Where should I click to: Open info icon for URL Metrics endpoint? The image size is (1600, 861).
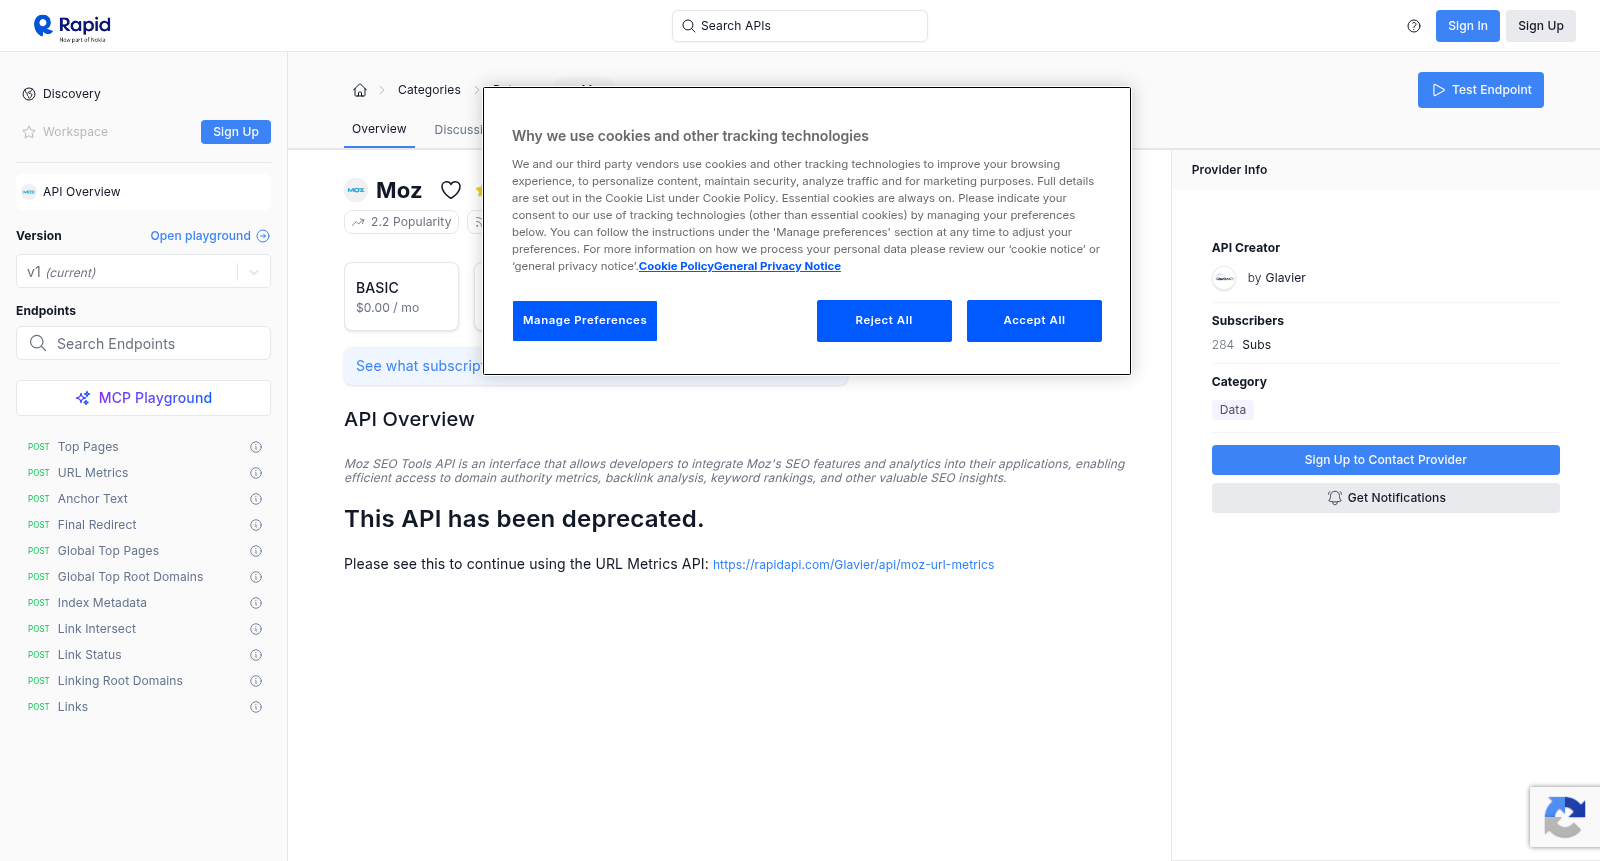(x=256, y=473)
